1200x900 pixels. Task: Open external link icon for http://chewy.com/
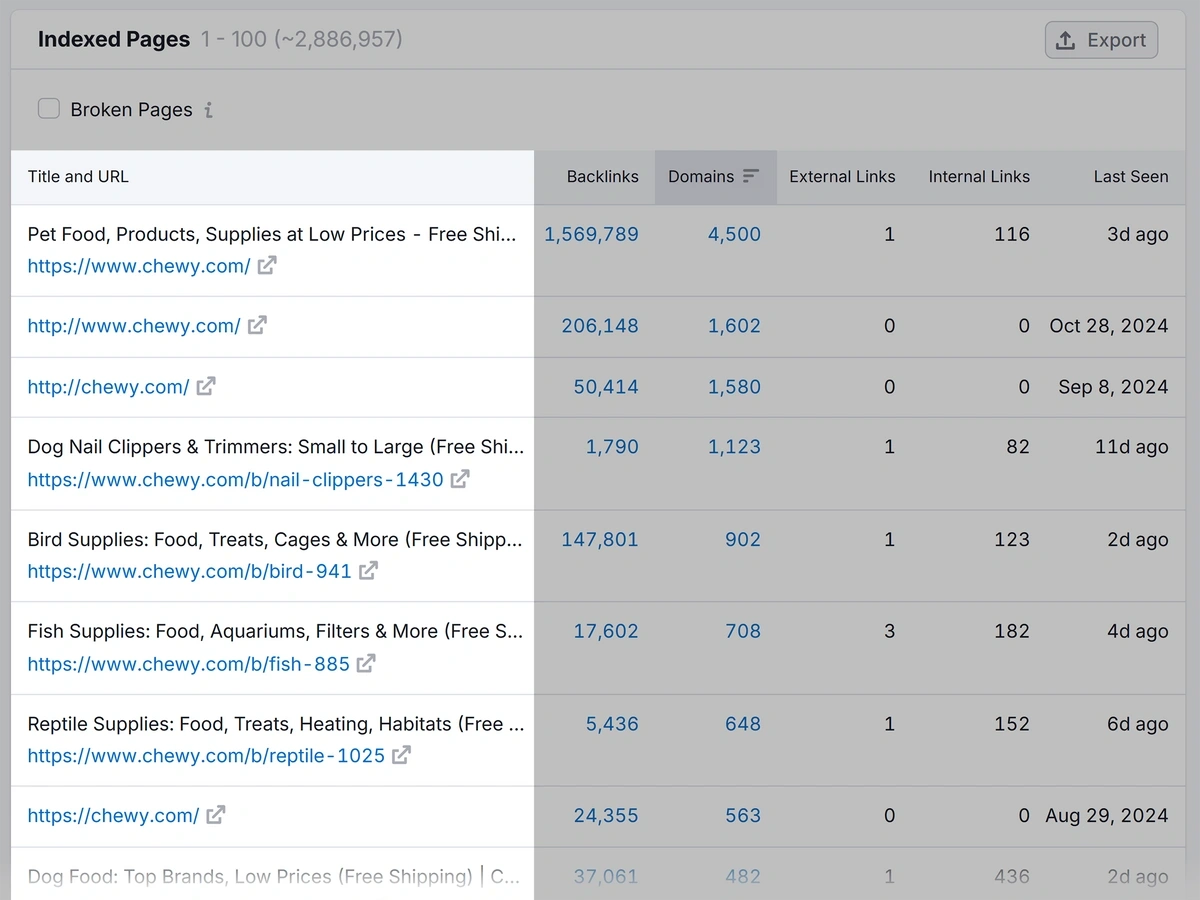point(206,386)
